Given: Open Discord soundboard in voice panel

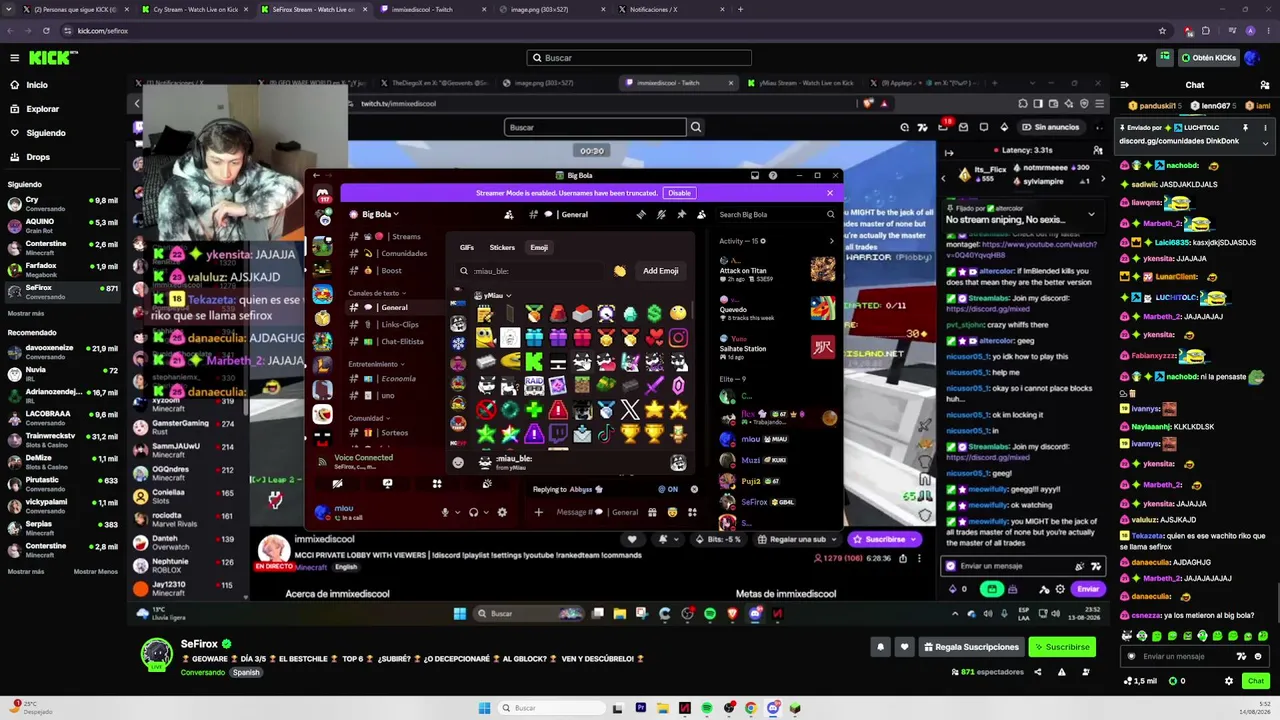Looking at the screenshot, I should click(487, 484).
